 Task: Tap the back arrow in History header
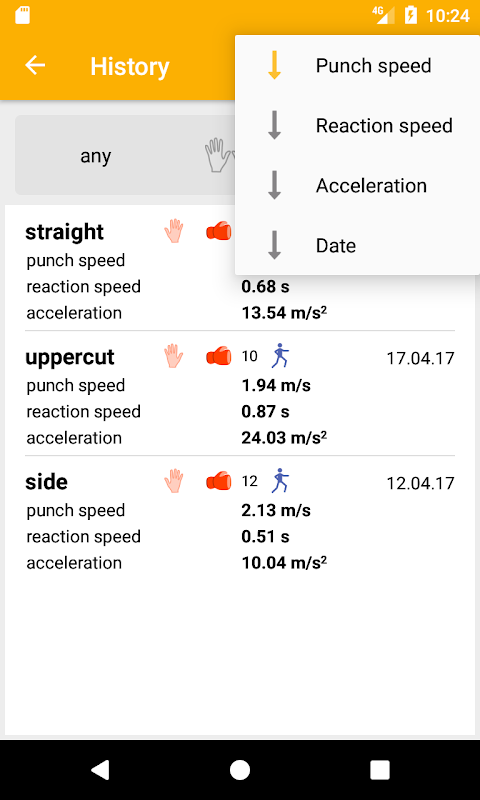(x=35, y=65)
